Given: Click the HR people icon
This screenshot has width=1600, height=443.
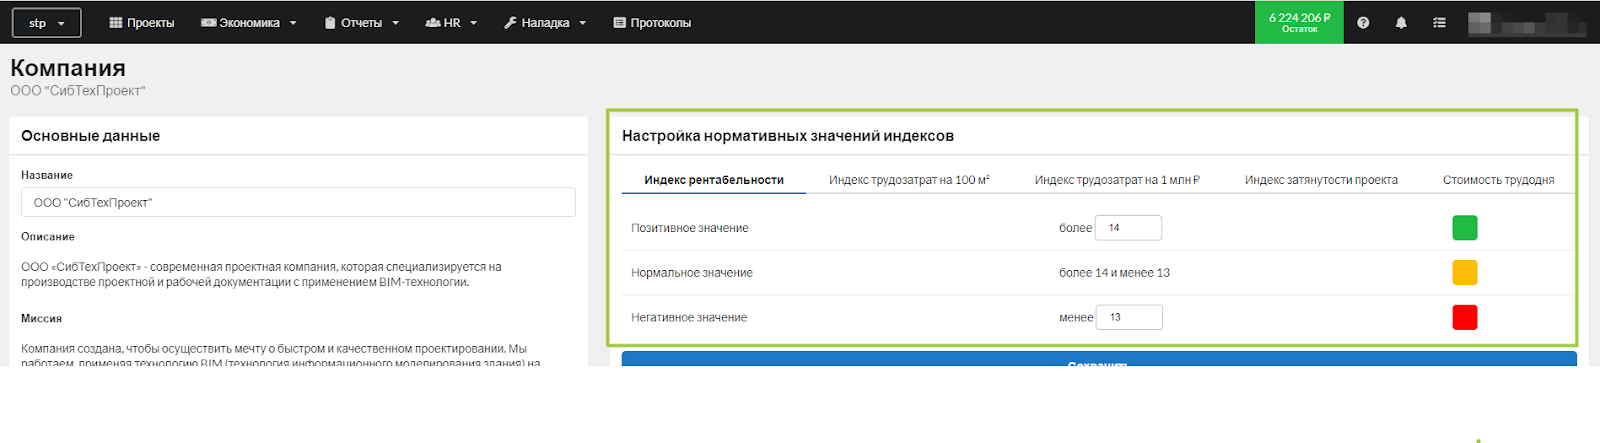Looking at the screenshot, I should click(x=433, y=22).
